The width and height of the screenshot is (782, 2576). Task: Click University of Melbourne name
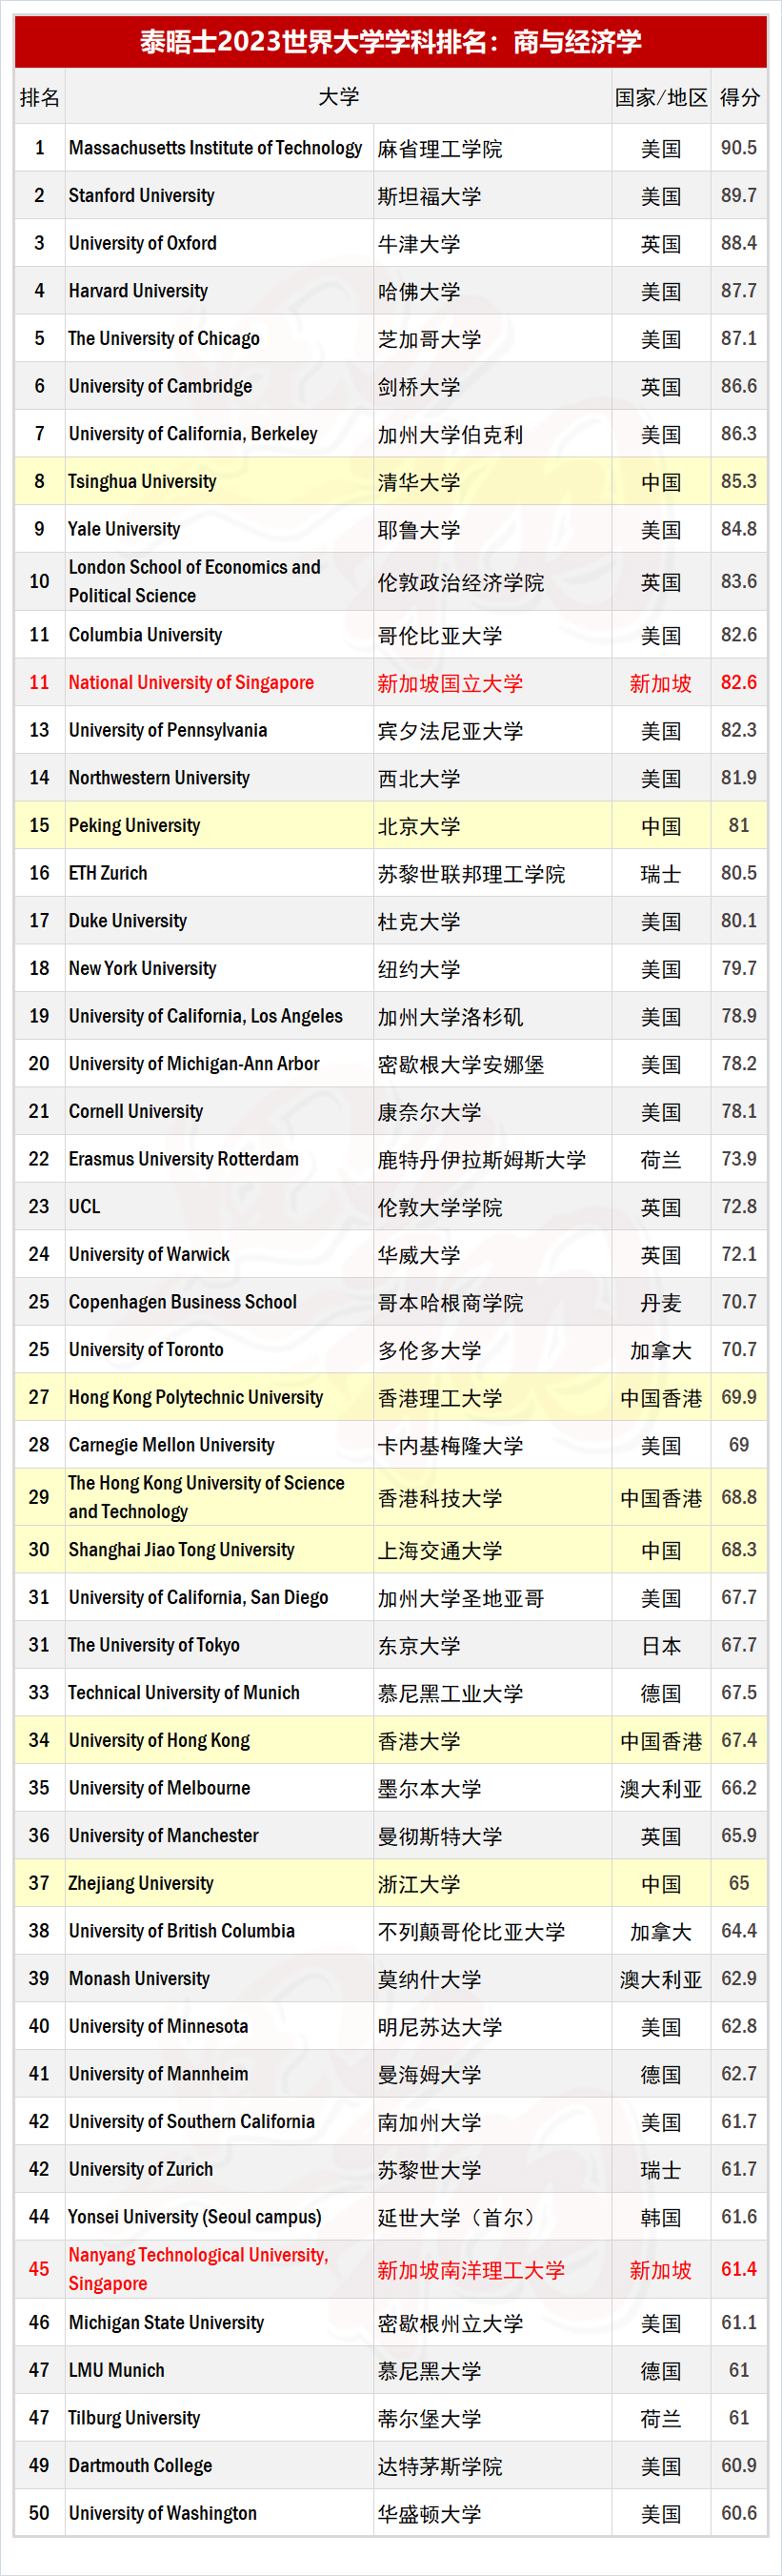[159, 1789]
